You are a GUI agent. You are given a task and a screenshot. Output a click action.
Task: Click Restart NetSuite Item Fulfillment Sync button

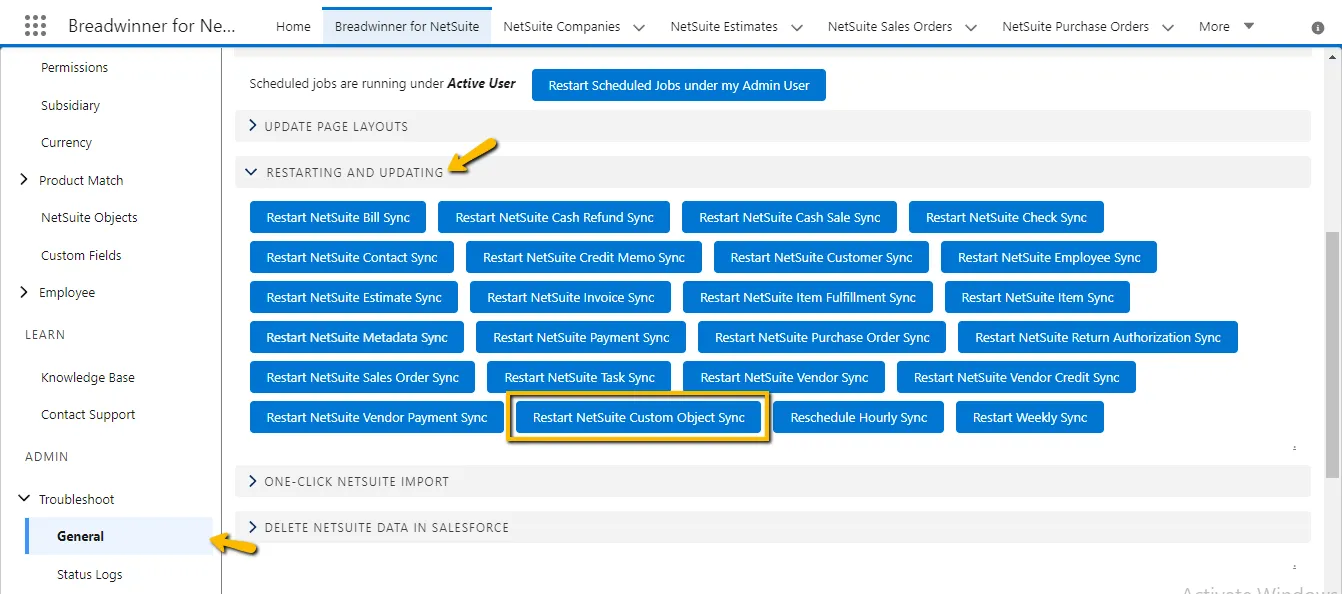[808, 297]
